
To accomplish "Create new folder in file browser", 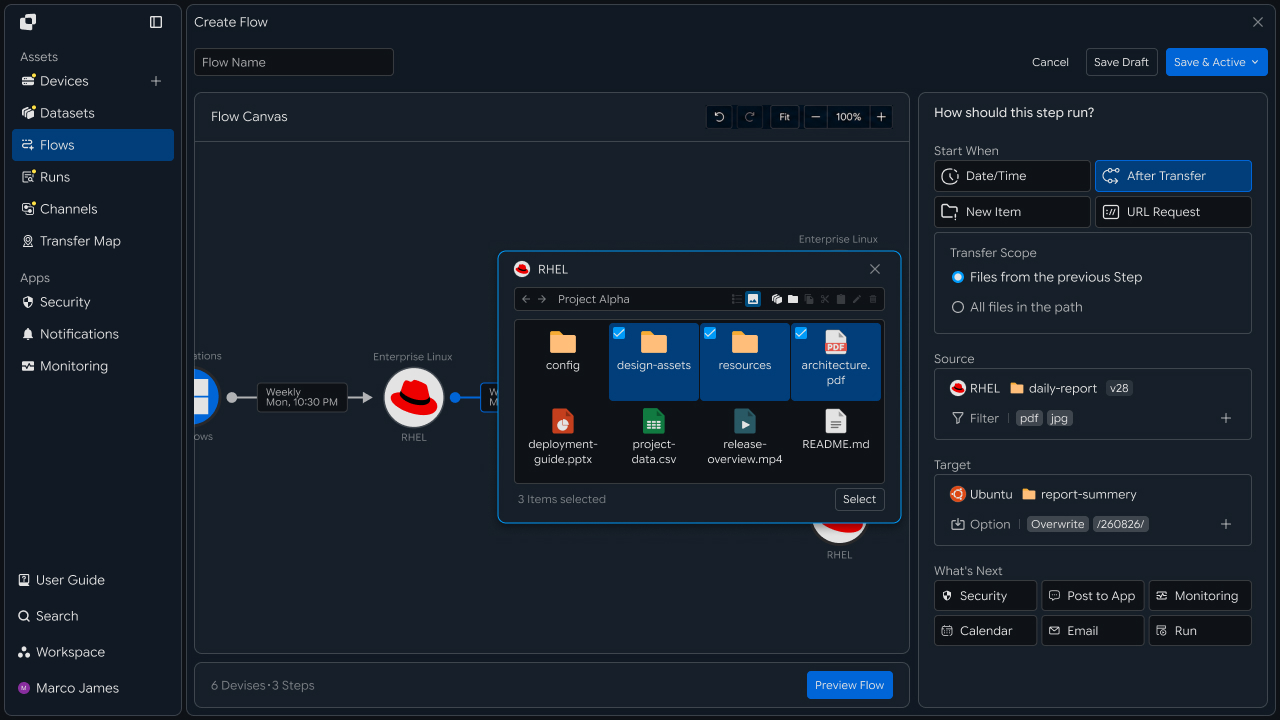I will tap(793, 299).
